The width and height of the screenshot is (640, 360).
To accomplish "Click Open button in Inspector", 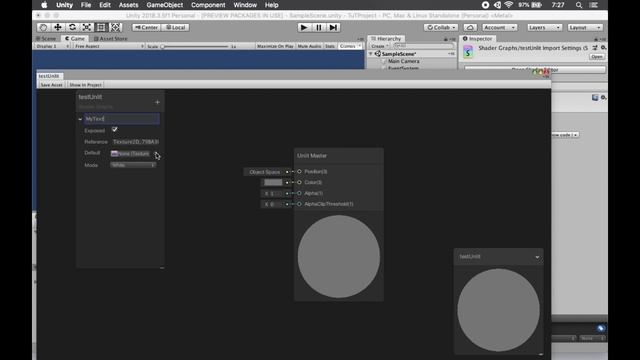I will 597,57.
